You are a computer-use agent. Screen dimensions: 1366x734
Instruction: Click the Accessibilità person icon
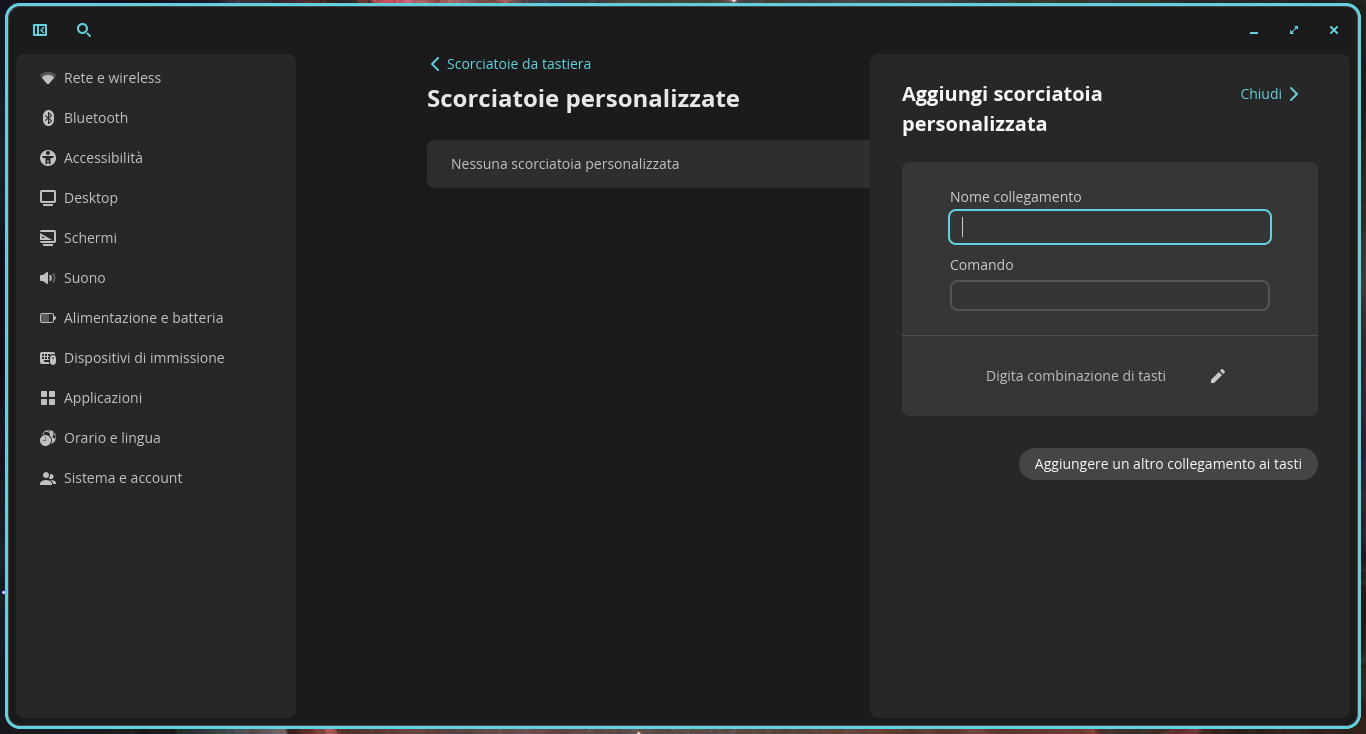[48, 158]
